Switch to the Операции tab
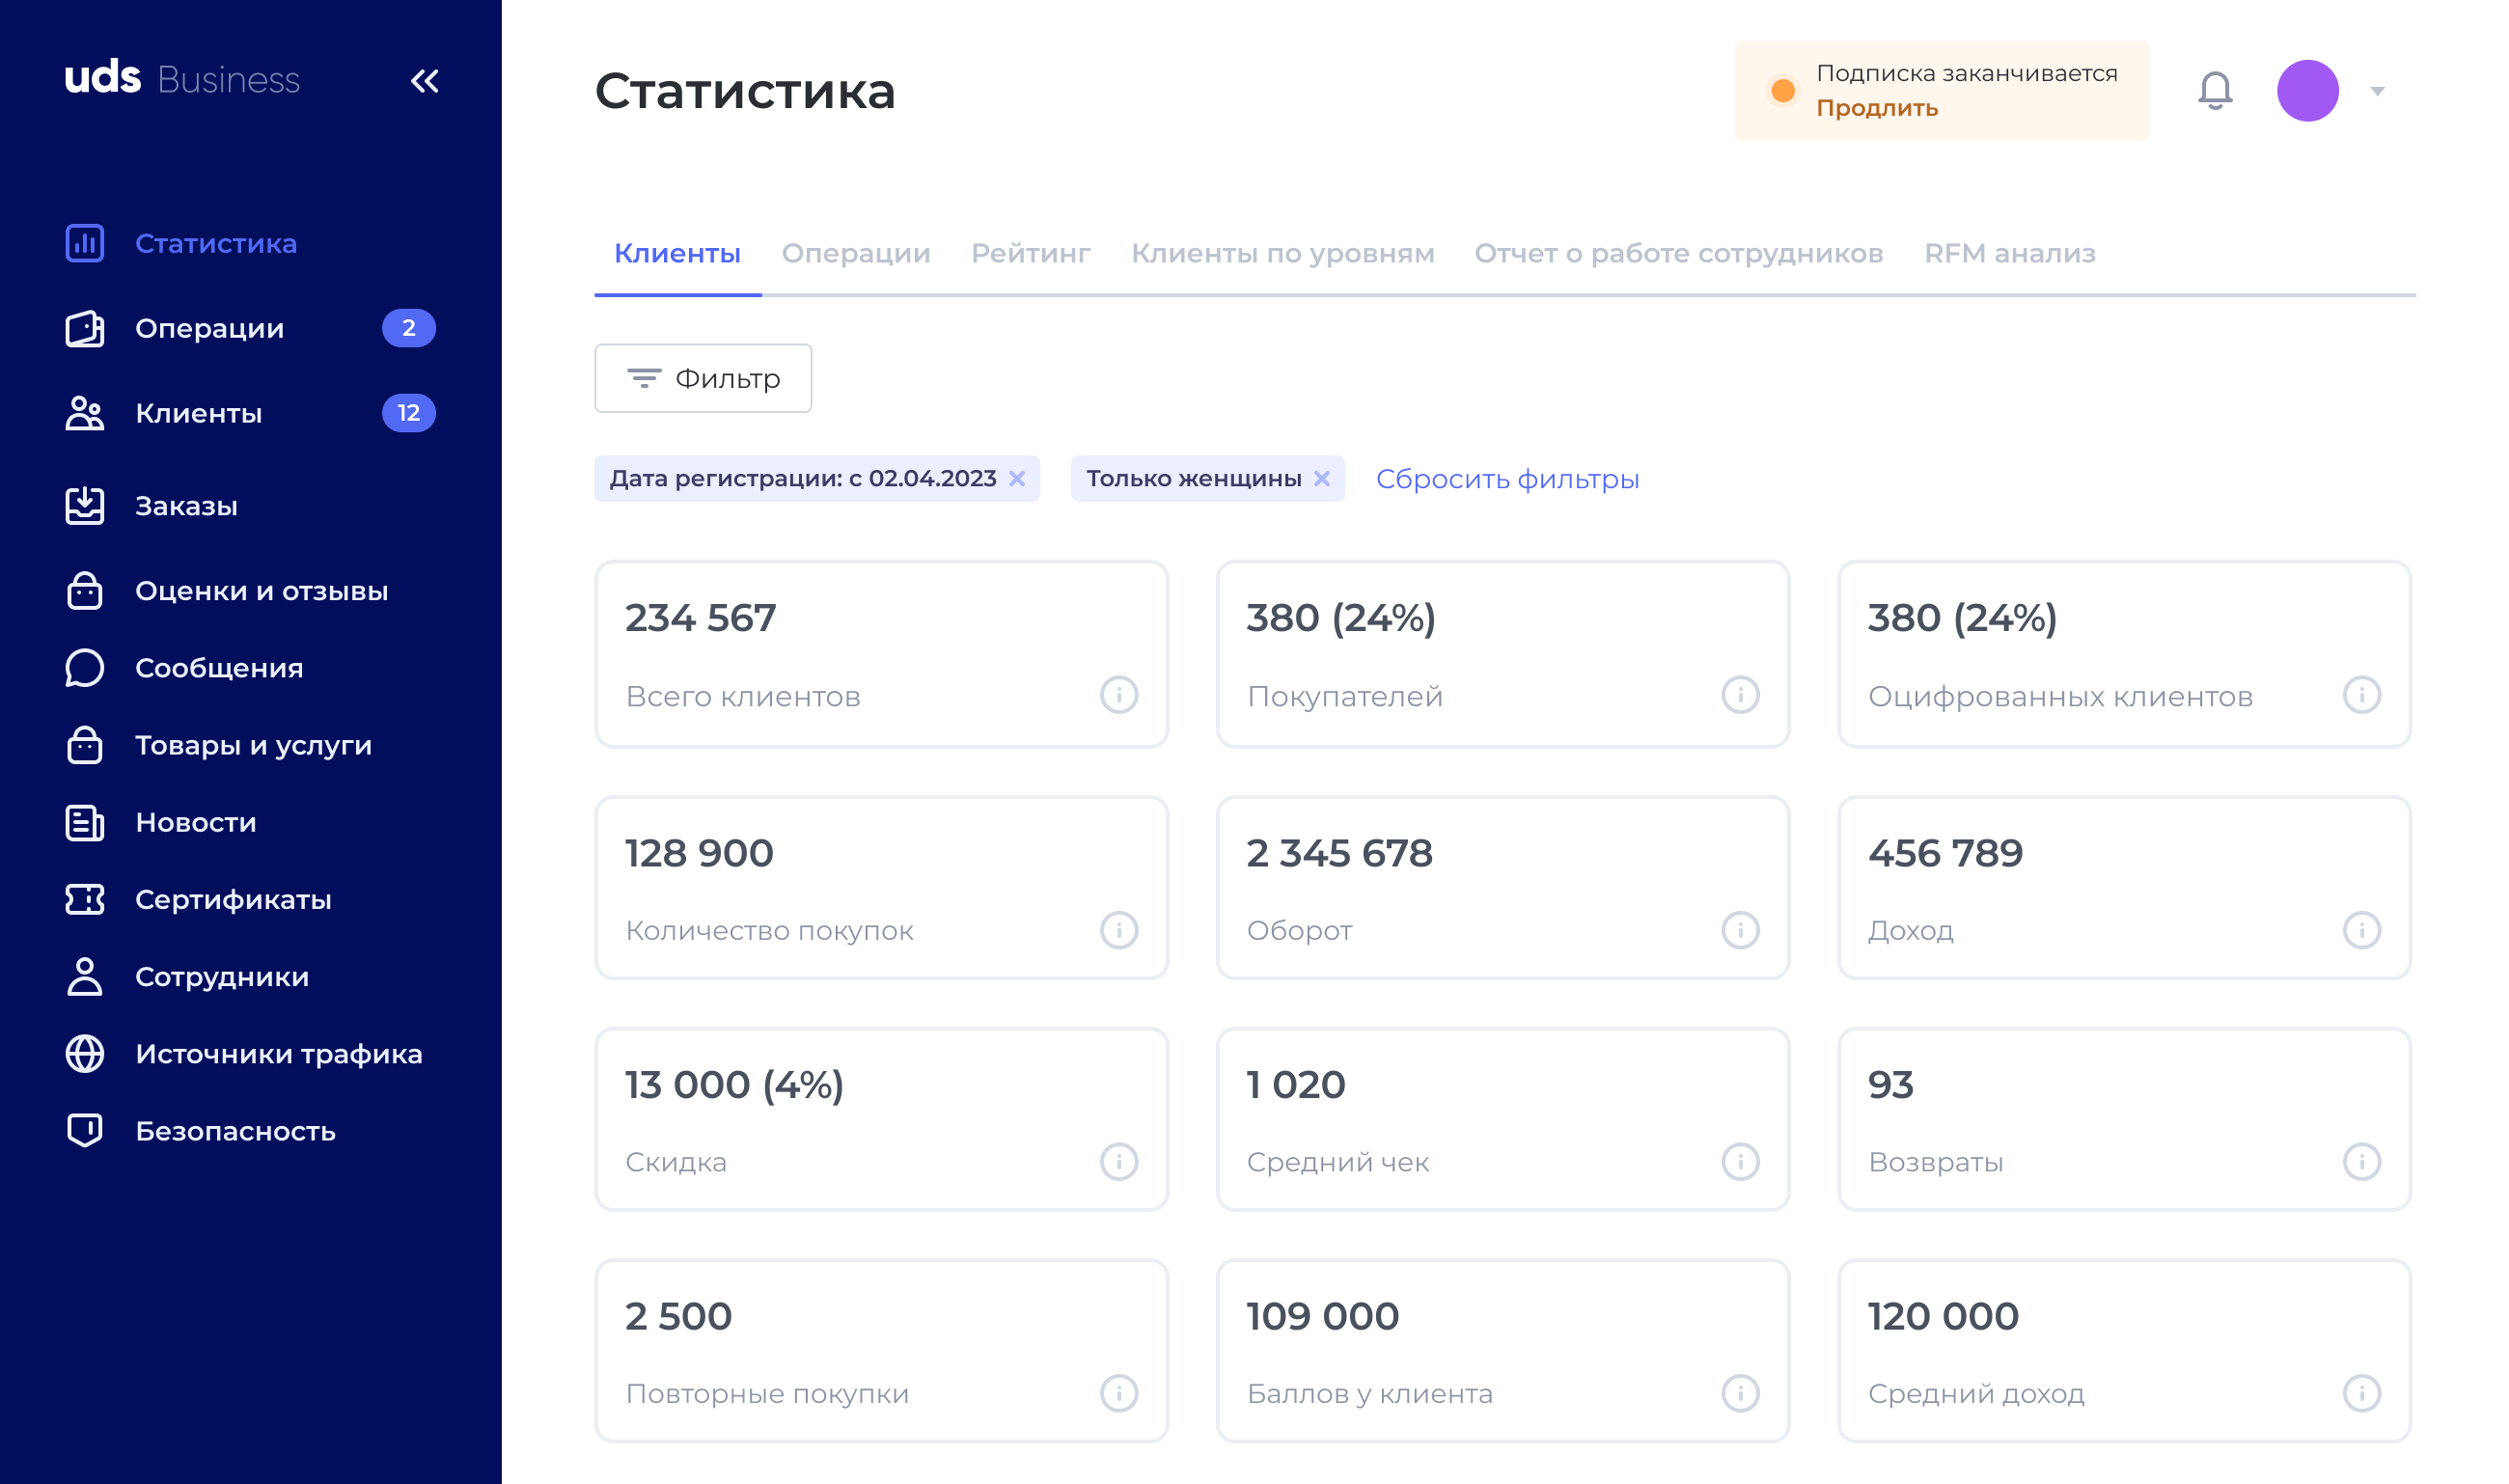Viewport: 2509px width, 1484px height. [855, 253]
